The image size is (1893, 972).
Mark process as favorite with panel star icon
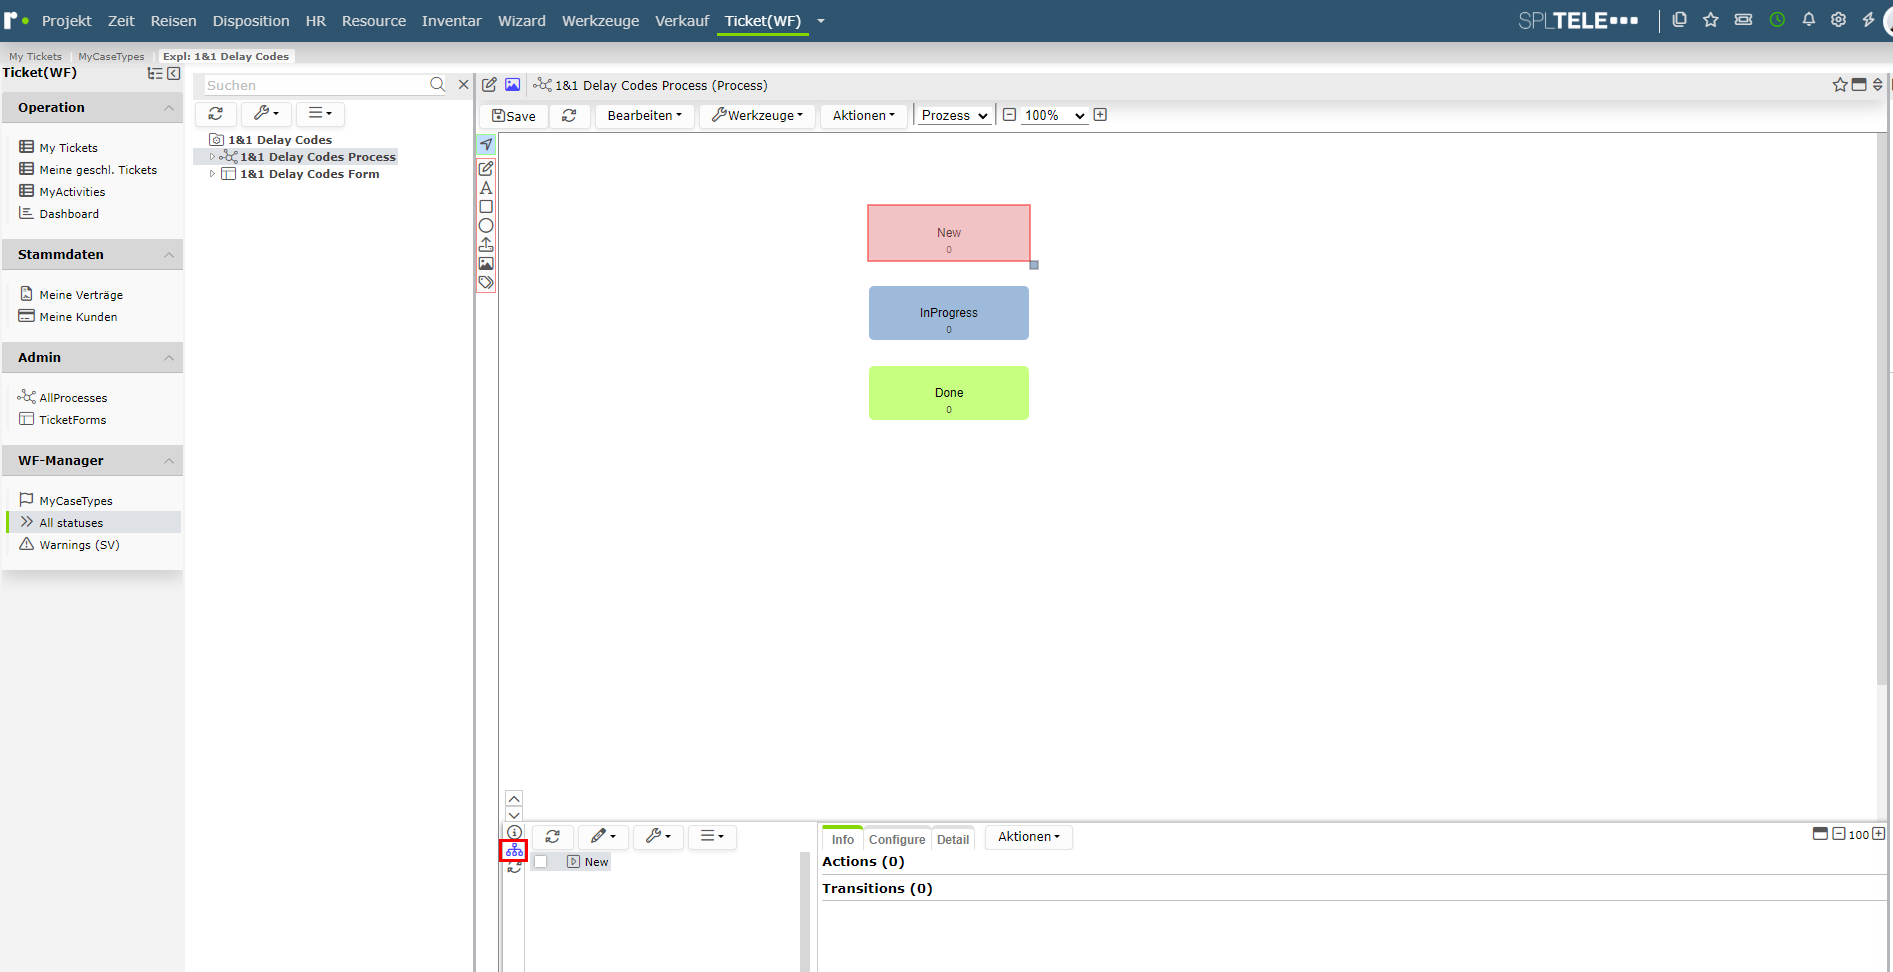1840,85
